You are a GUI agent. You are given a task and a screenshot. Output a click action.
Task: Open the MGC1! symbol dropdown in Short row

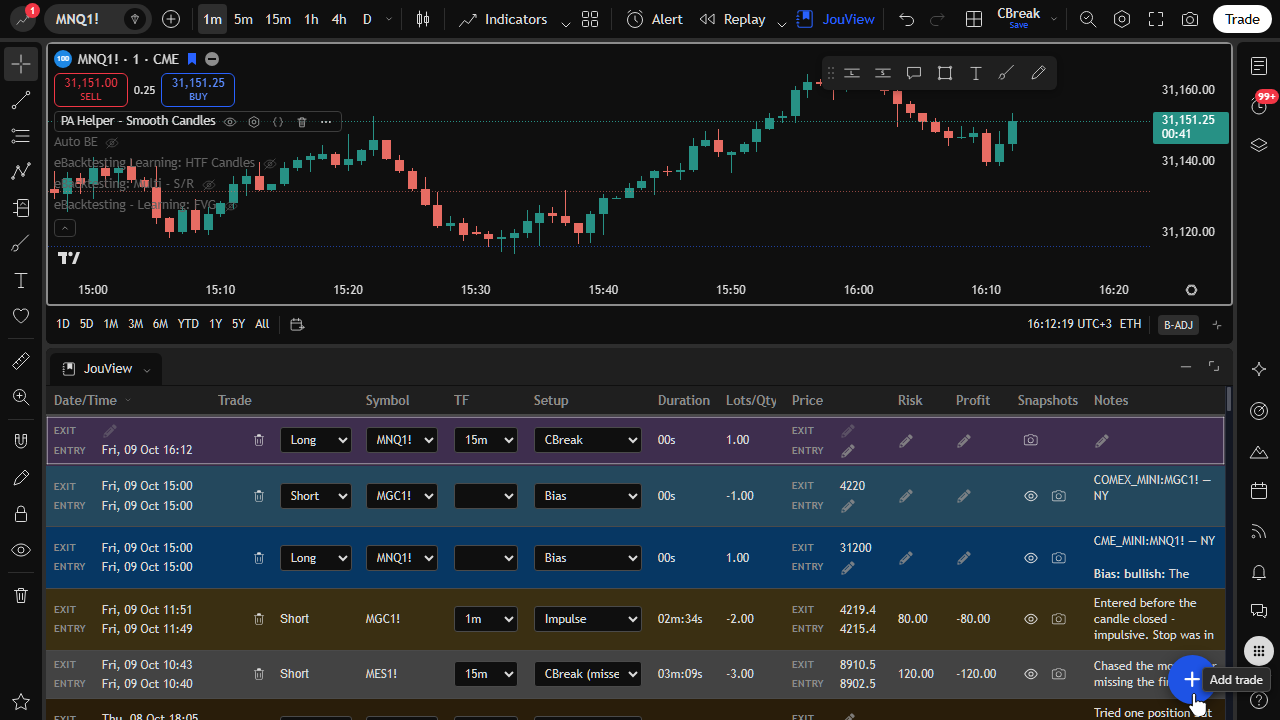tap(402, 496)
